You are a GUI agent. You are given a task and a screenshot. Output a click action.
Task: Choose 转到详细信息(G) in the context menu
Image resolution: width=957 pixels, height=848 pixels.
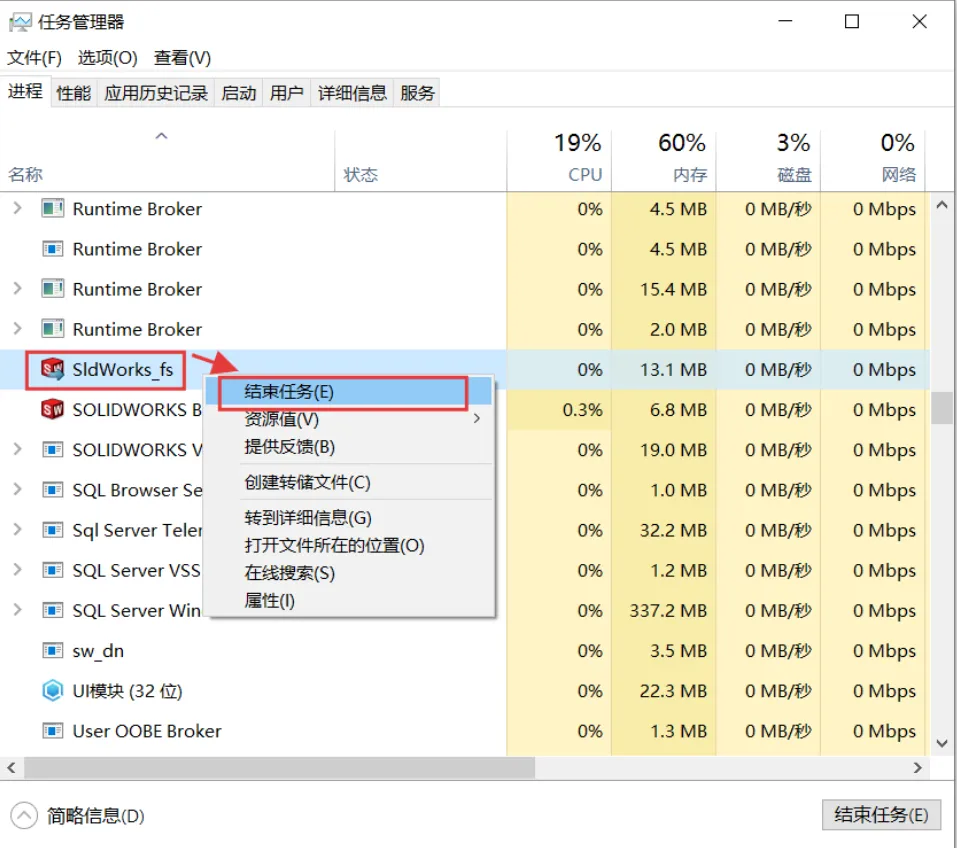(x=348, y=518)
